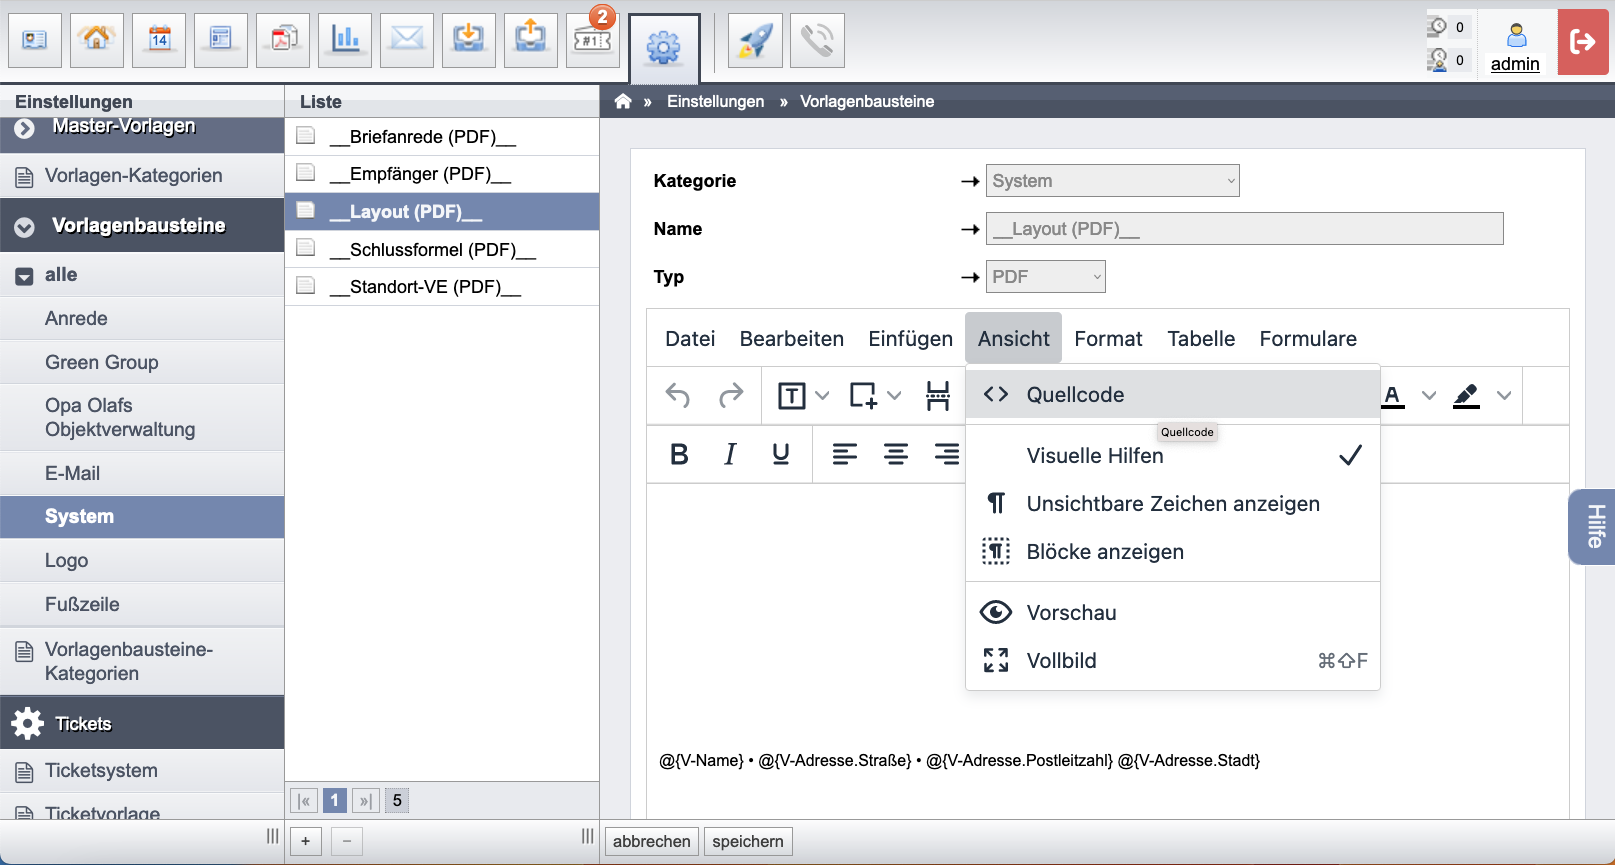Click the Name input field
1615x865 pixels.
1245,229
